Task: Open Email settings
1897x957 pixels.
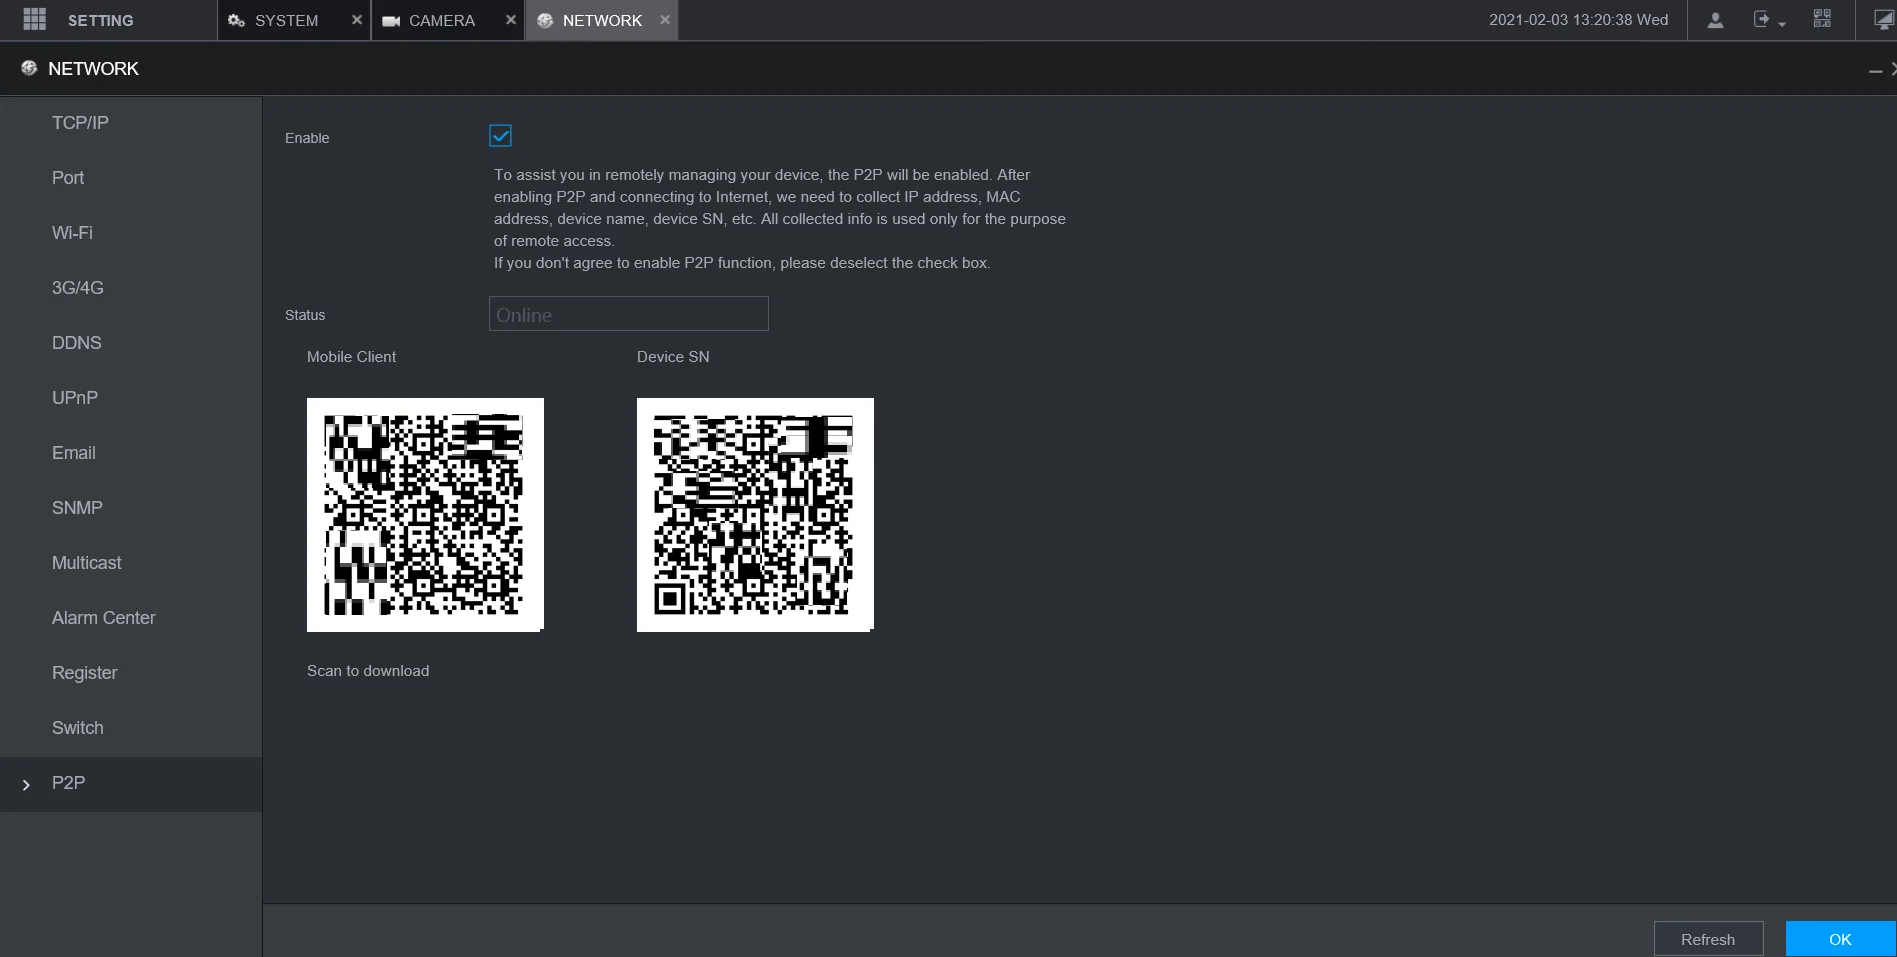Action: click(x=131, y=453)
